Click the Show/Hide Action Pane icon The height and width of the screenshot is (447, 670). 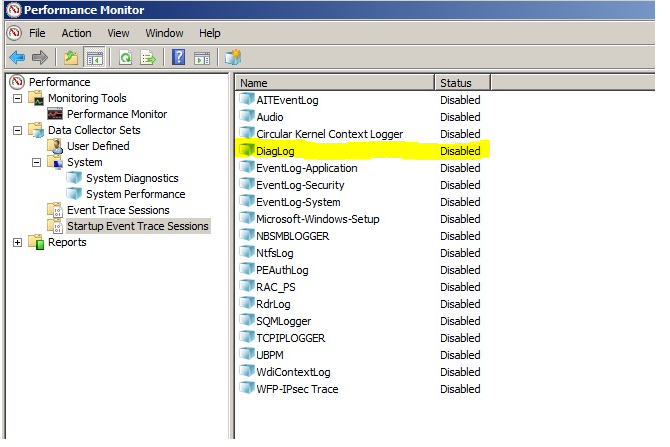point(202,57)
